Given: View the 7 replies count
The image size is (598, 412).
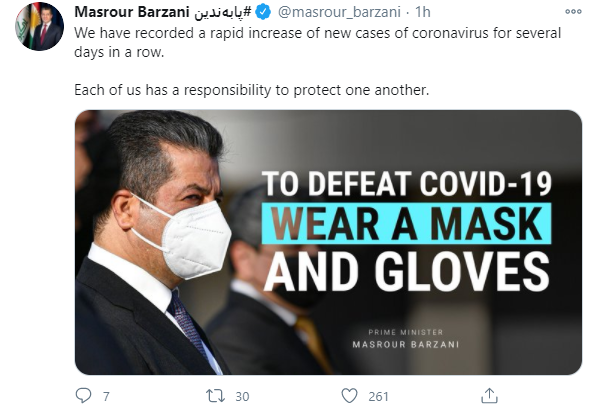Looking at the screenshot, I should click(106, 396).
